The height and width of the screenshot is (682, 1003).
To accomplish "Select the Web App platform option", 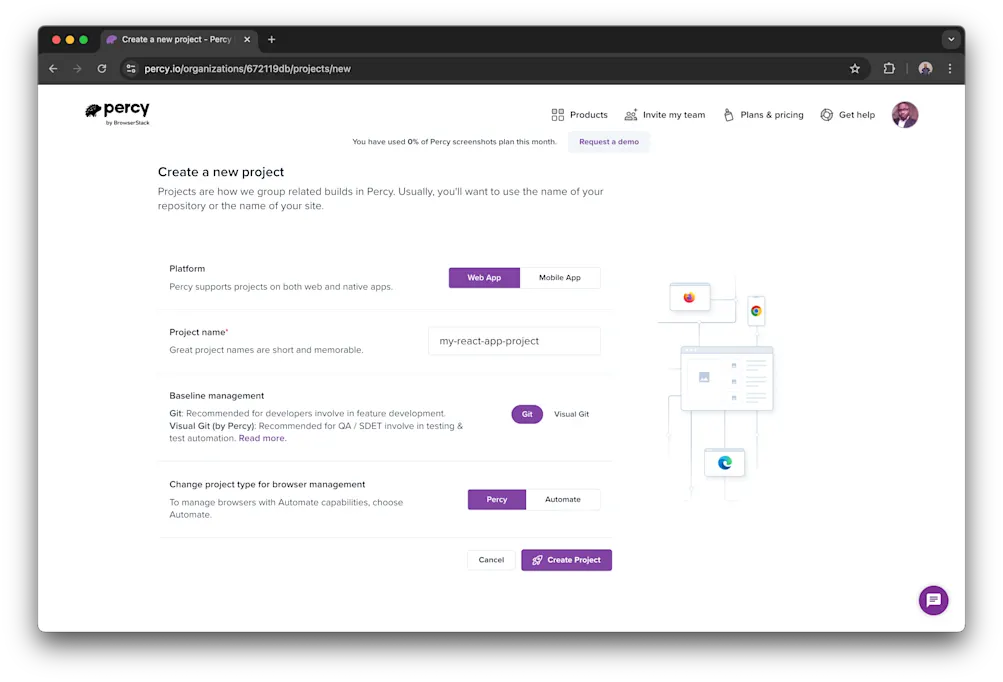I will [484, 278].
